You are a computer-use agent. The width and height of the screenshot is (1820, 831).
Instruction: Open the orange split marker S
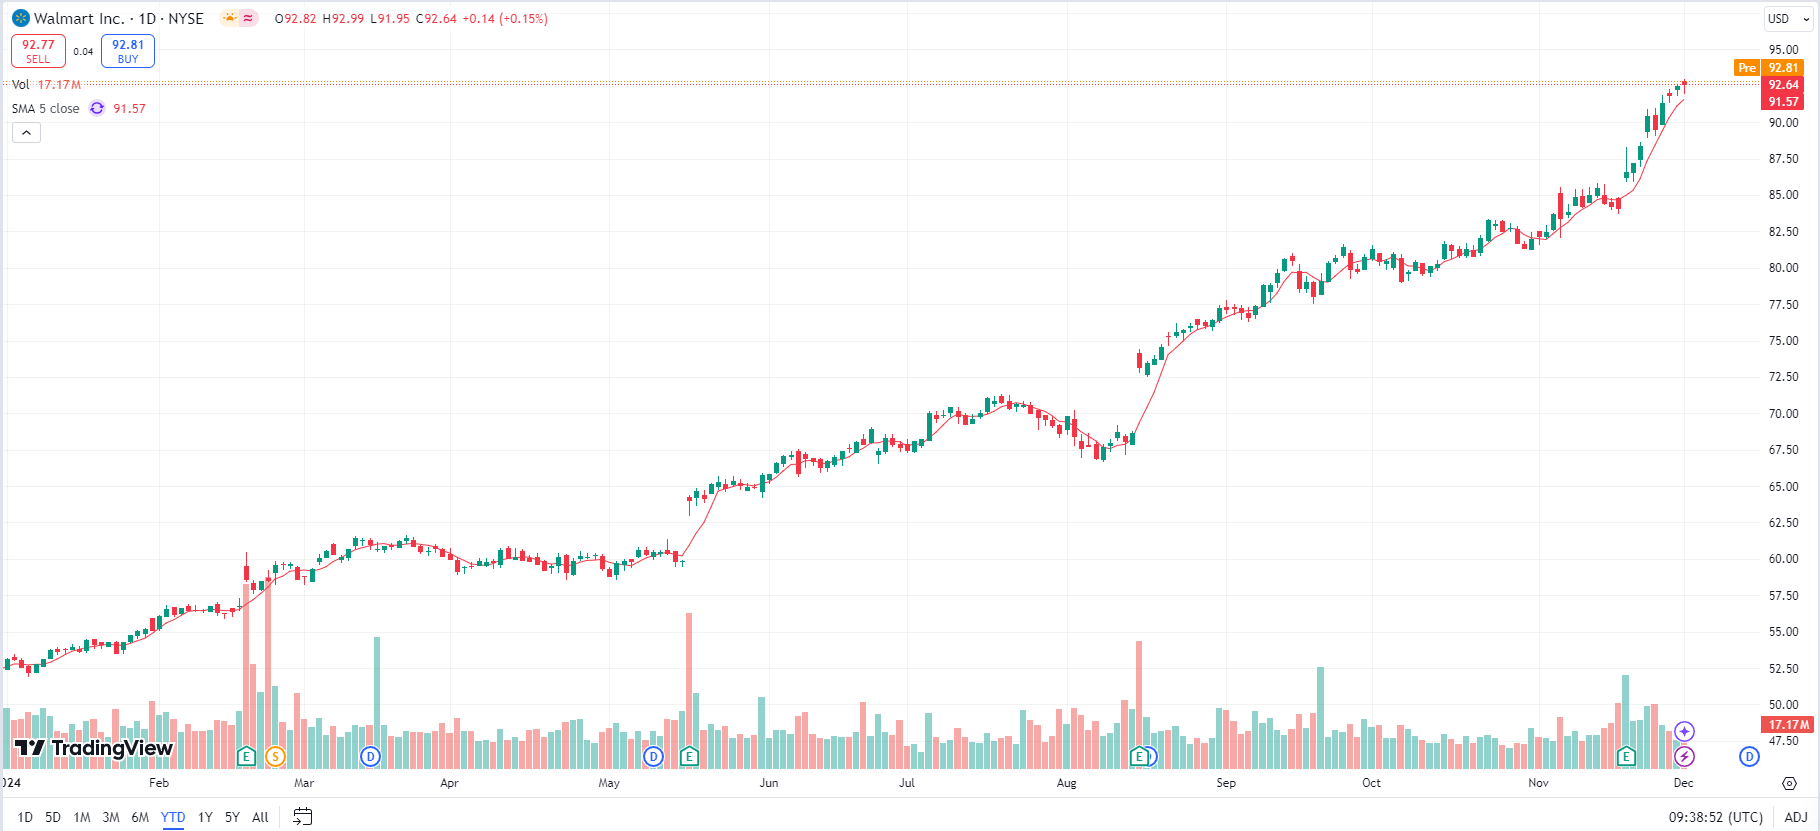tap(275, 756)
